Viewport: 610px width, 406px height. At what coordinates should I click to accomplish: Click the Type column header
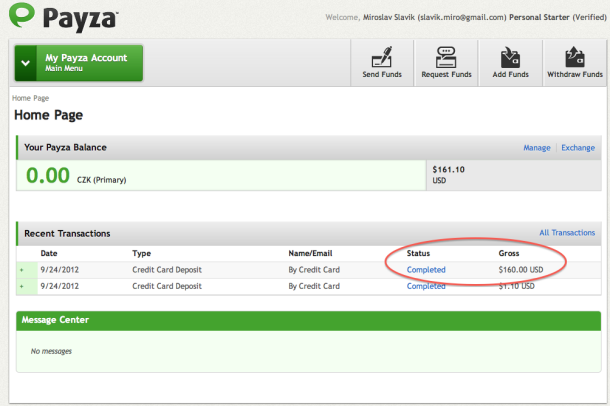(x=141, y=254)
